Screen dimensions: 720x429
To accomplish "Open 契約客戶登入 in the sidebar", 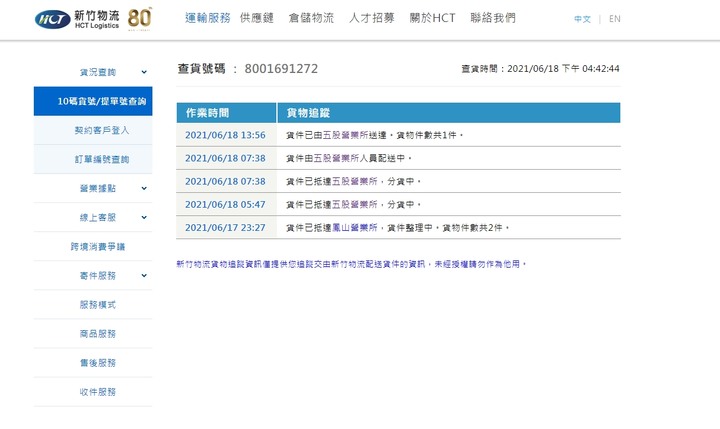I will coord(102,130).
